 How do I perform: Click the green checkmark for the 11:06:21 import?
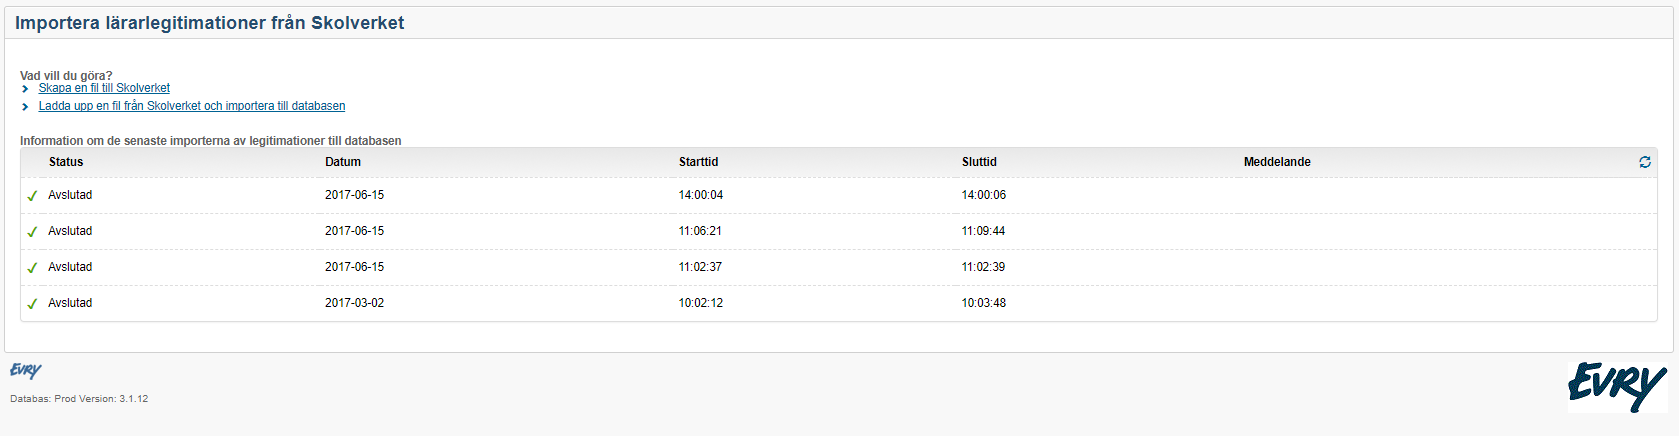point(32,232)
